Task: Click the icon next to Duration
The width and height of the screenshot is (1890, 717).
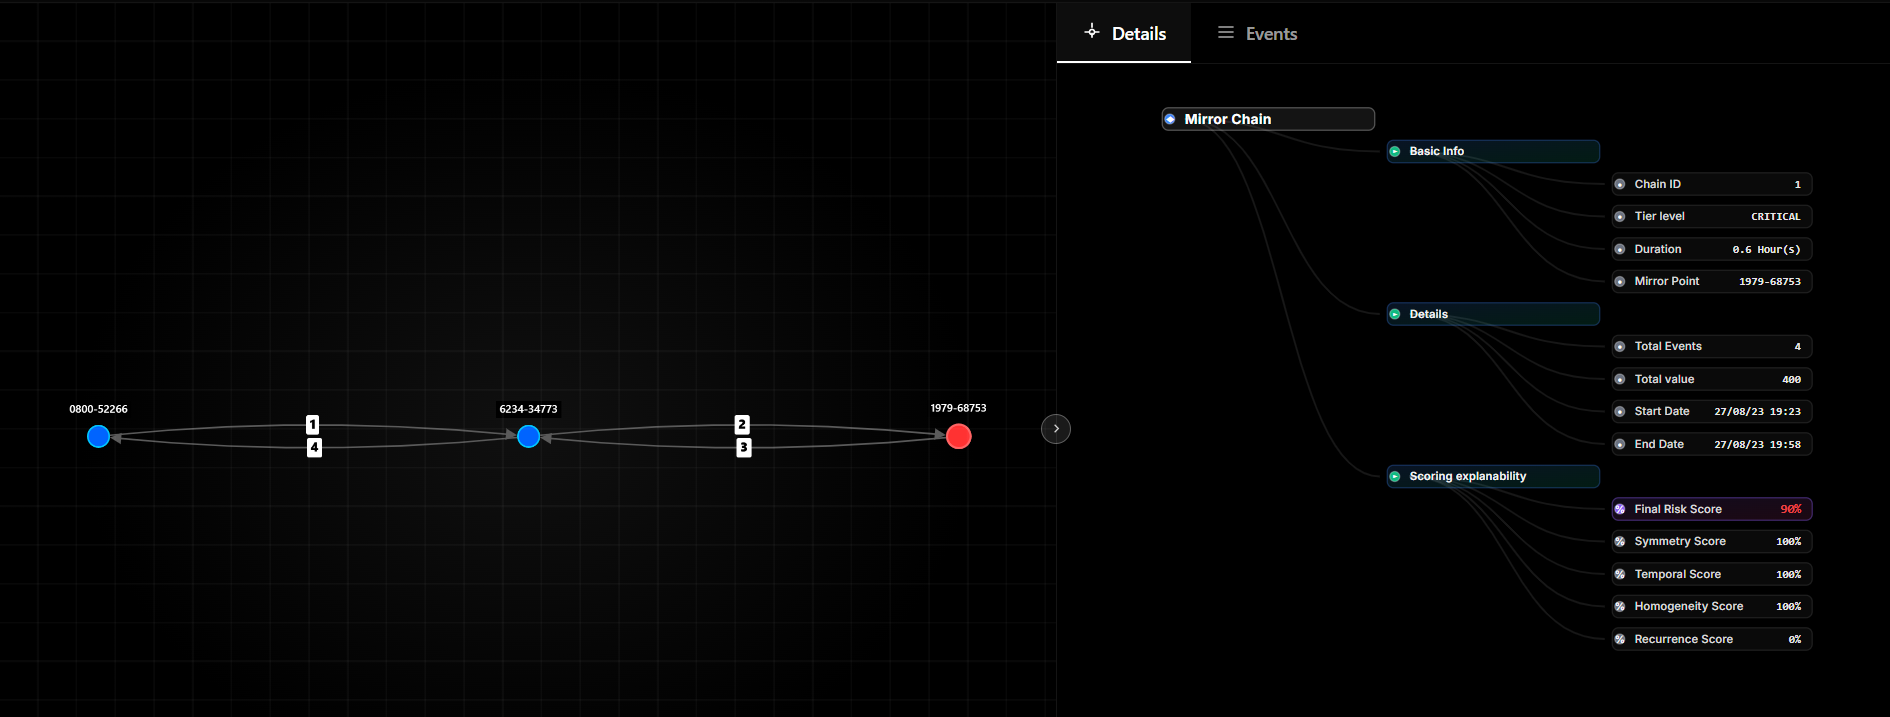Action: point(1620,249)
